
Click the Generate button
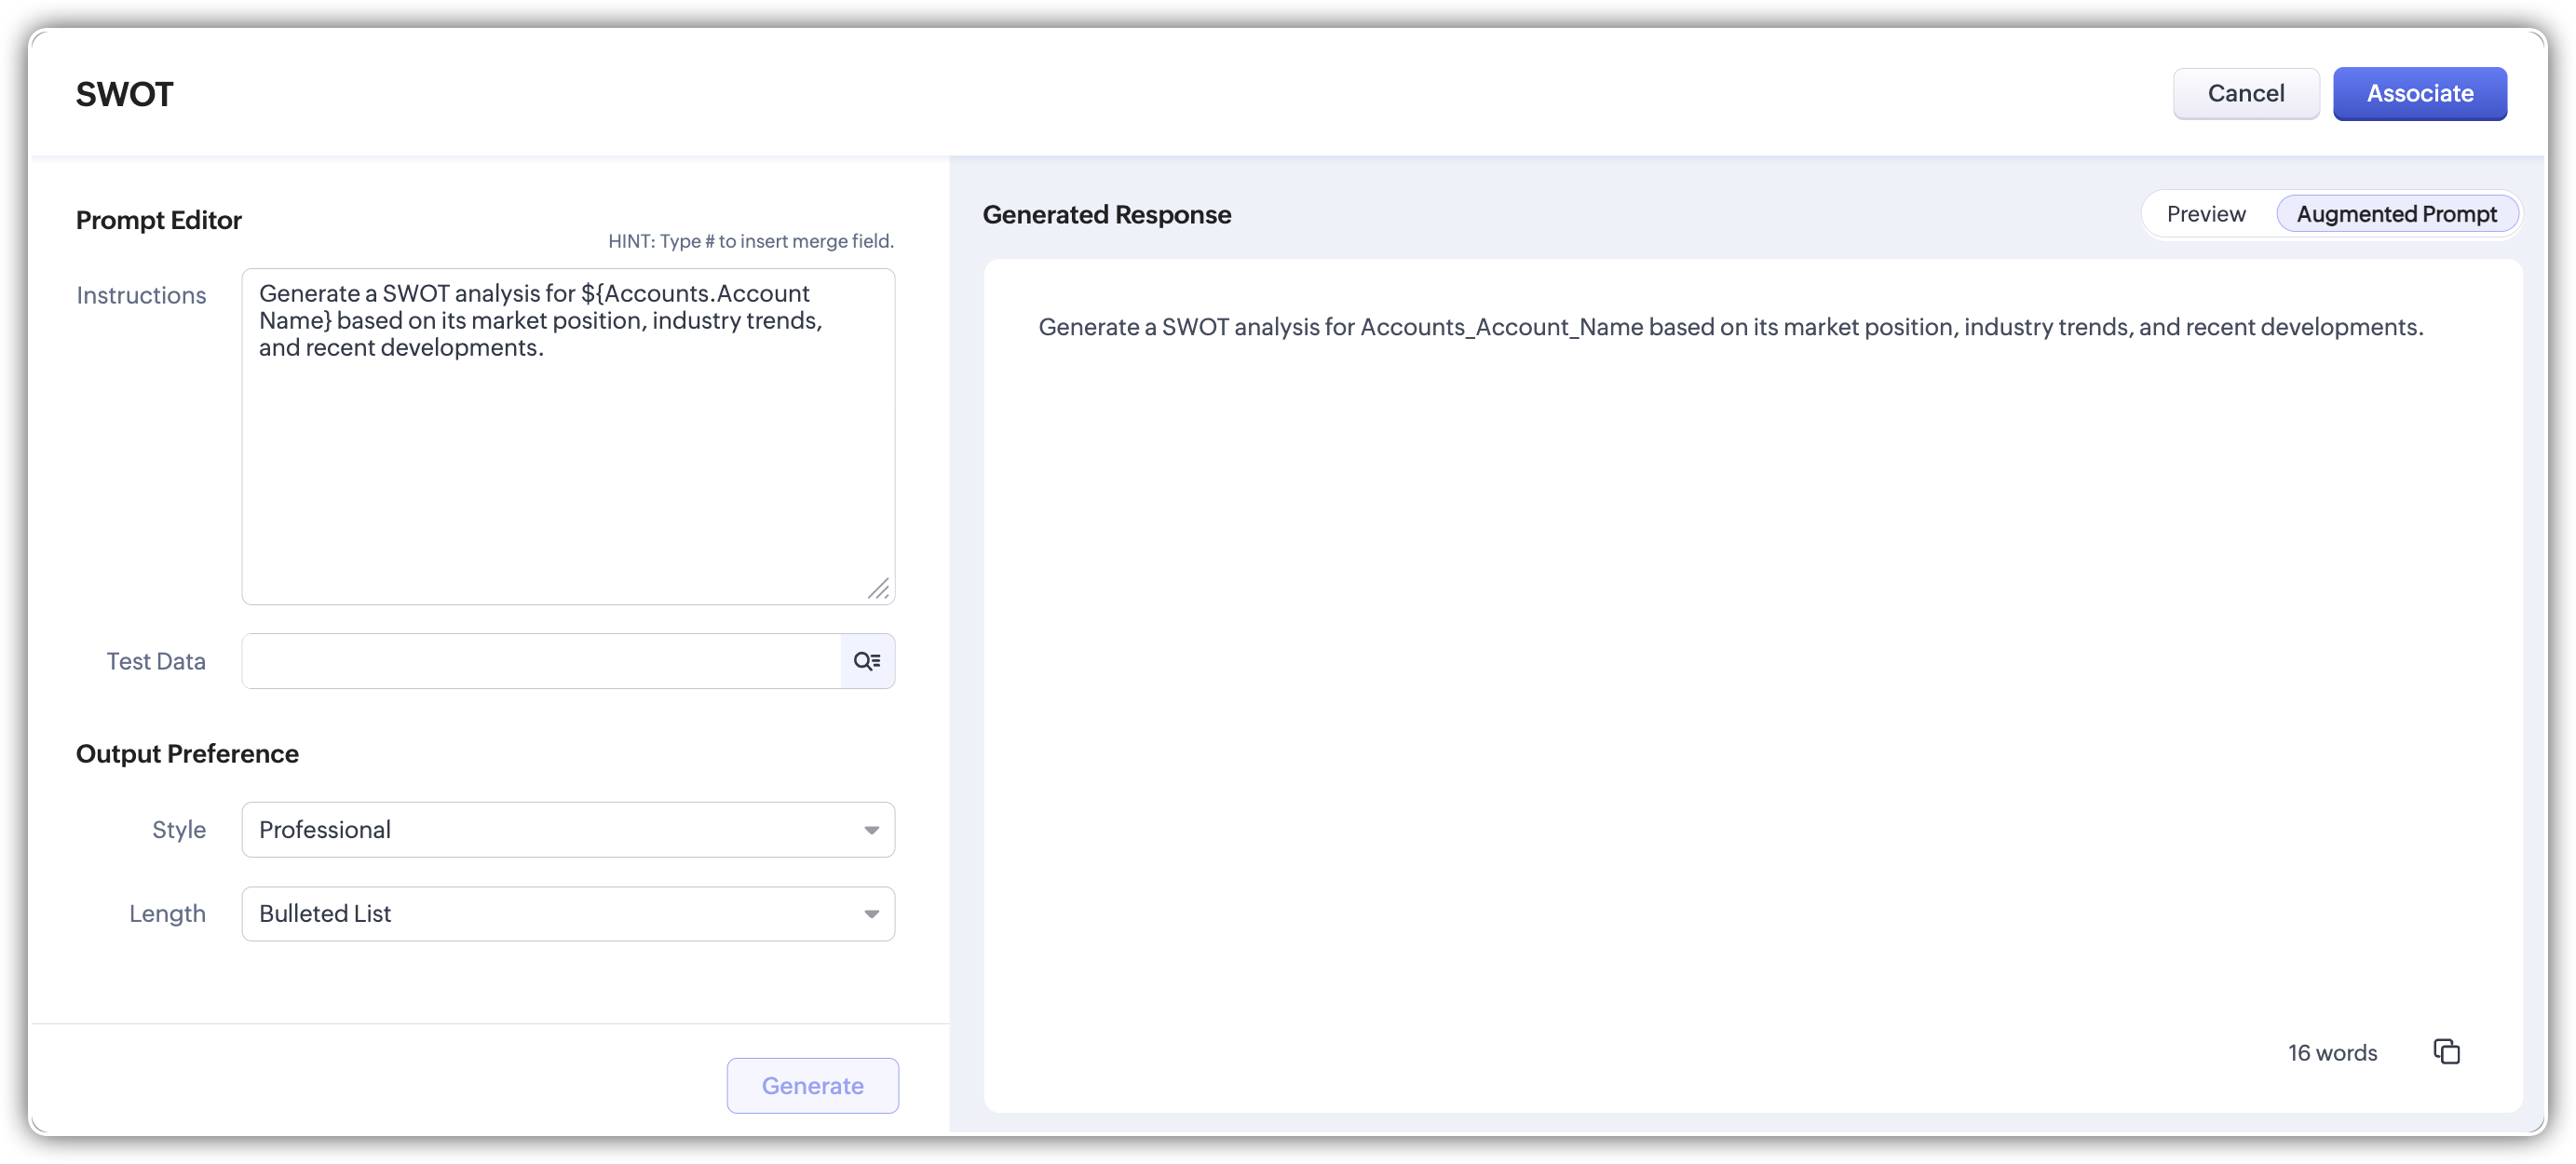click(x=812, y=1085)
